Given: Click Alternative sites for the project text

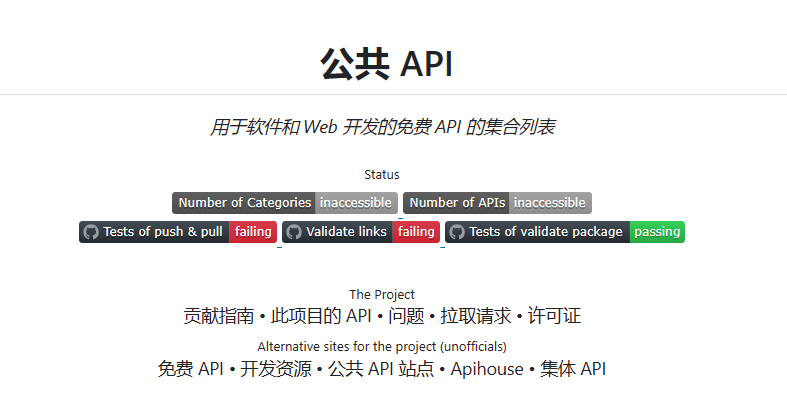Looking at the screenshot, I should [382, 347].
